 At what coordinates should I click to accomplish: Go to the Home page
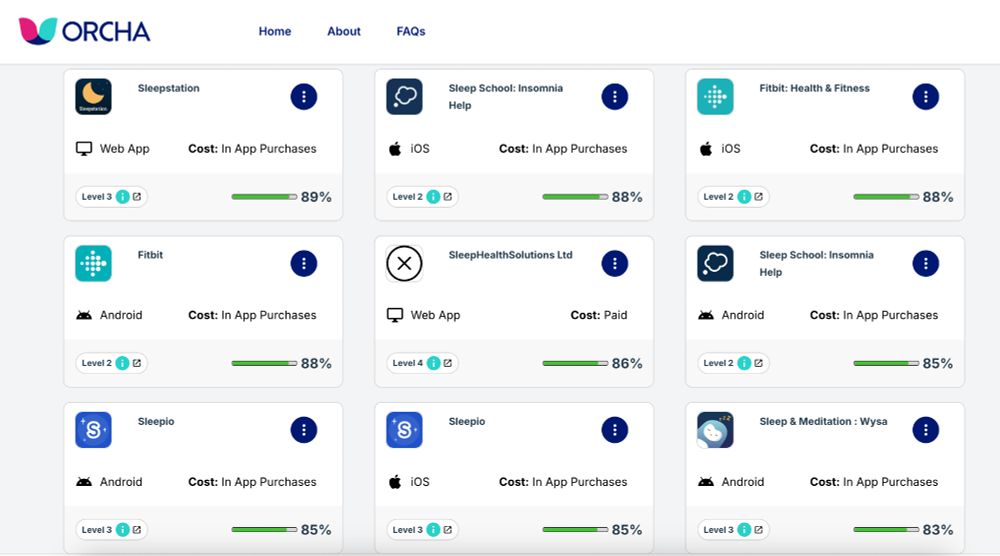(274, 31)
